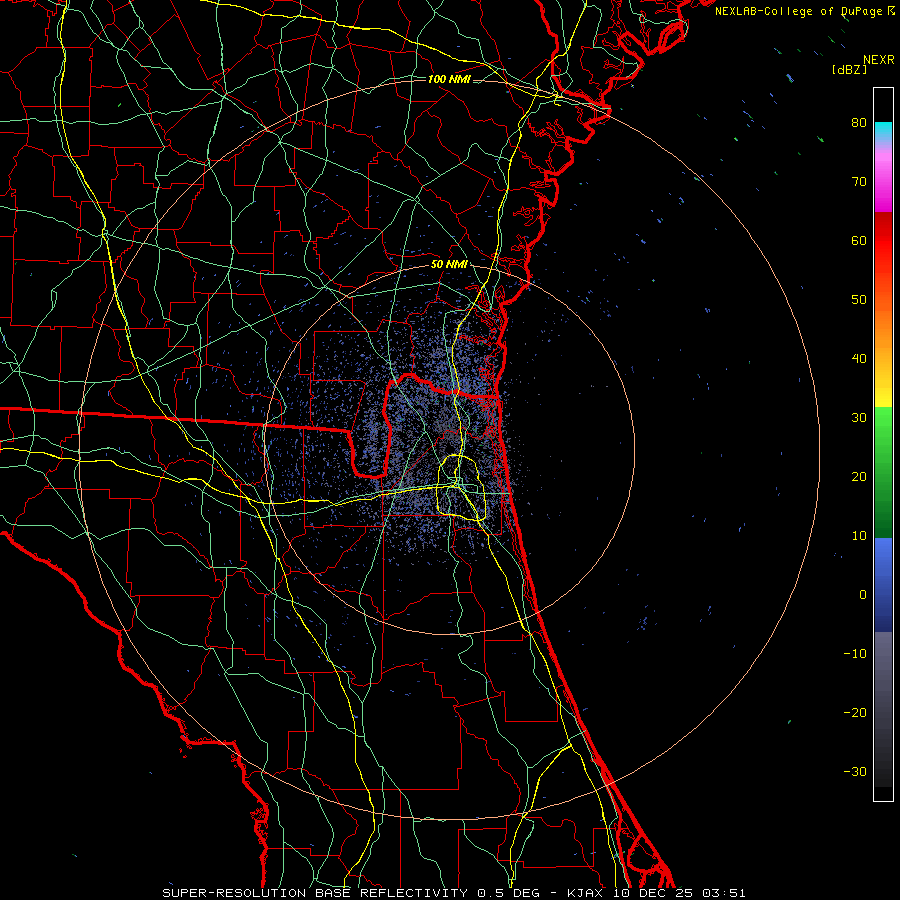Select the 80 value on the dBZ scale
Image resolution: width=900 pixels, height=900 pixels.
pyautogui.click(x=859, y=123)
